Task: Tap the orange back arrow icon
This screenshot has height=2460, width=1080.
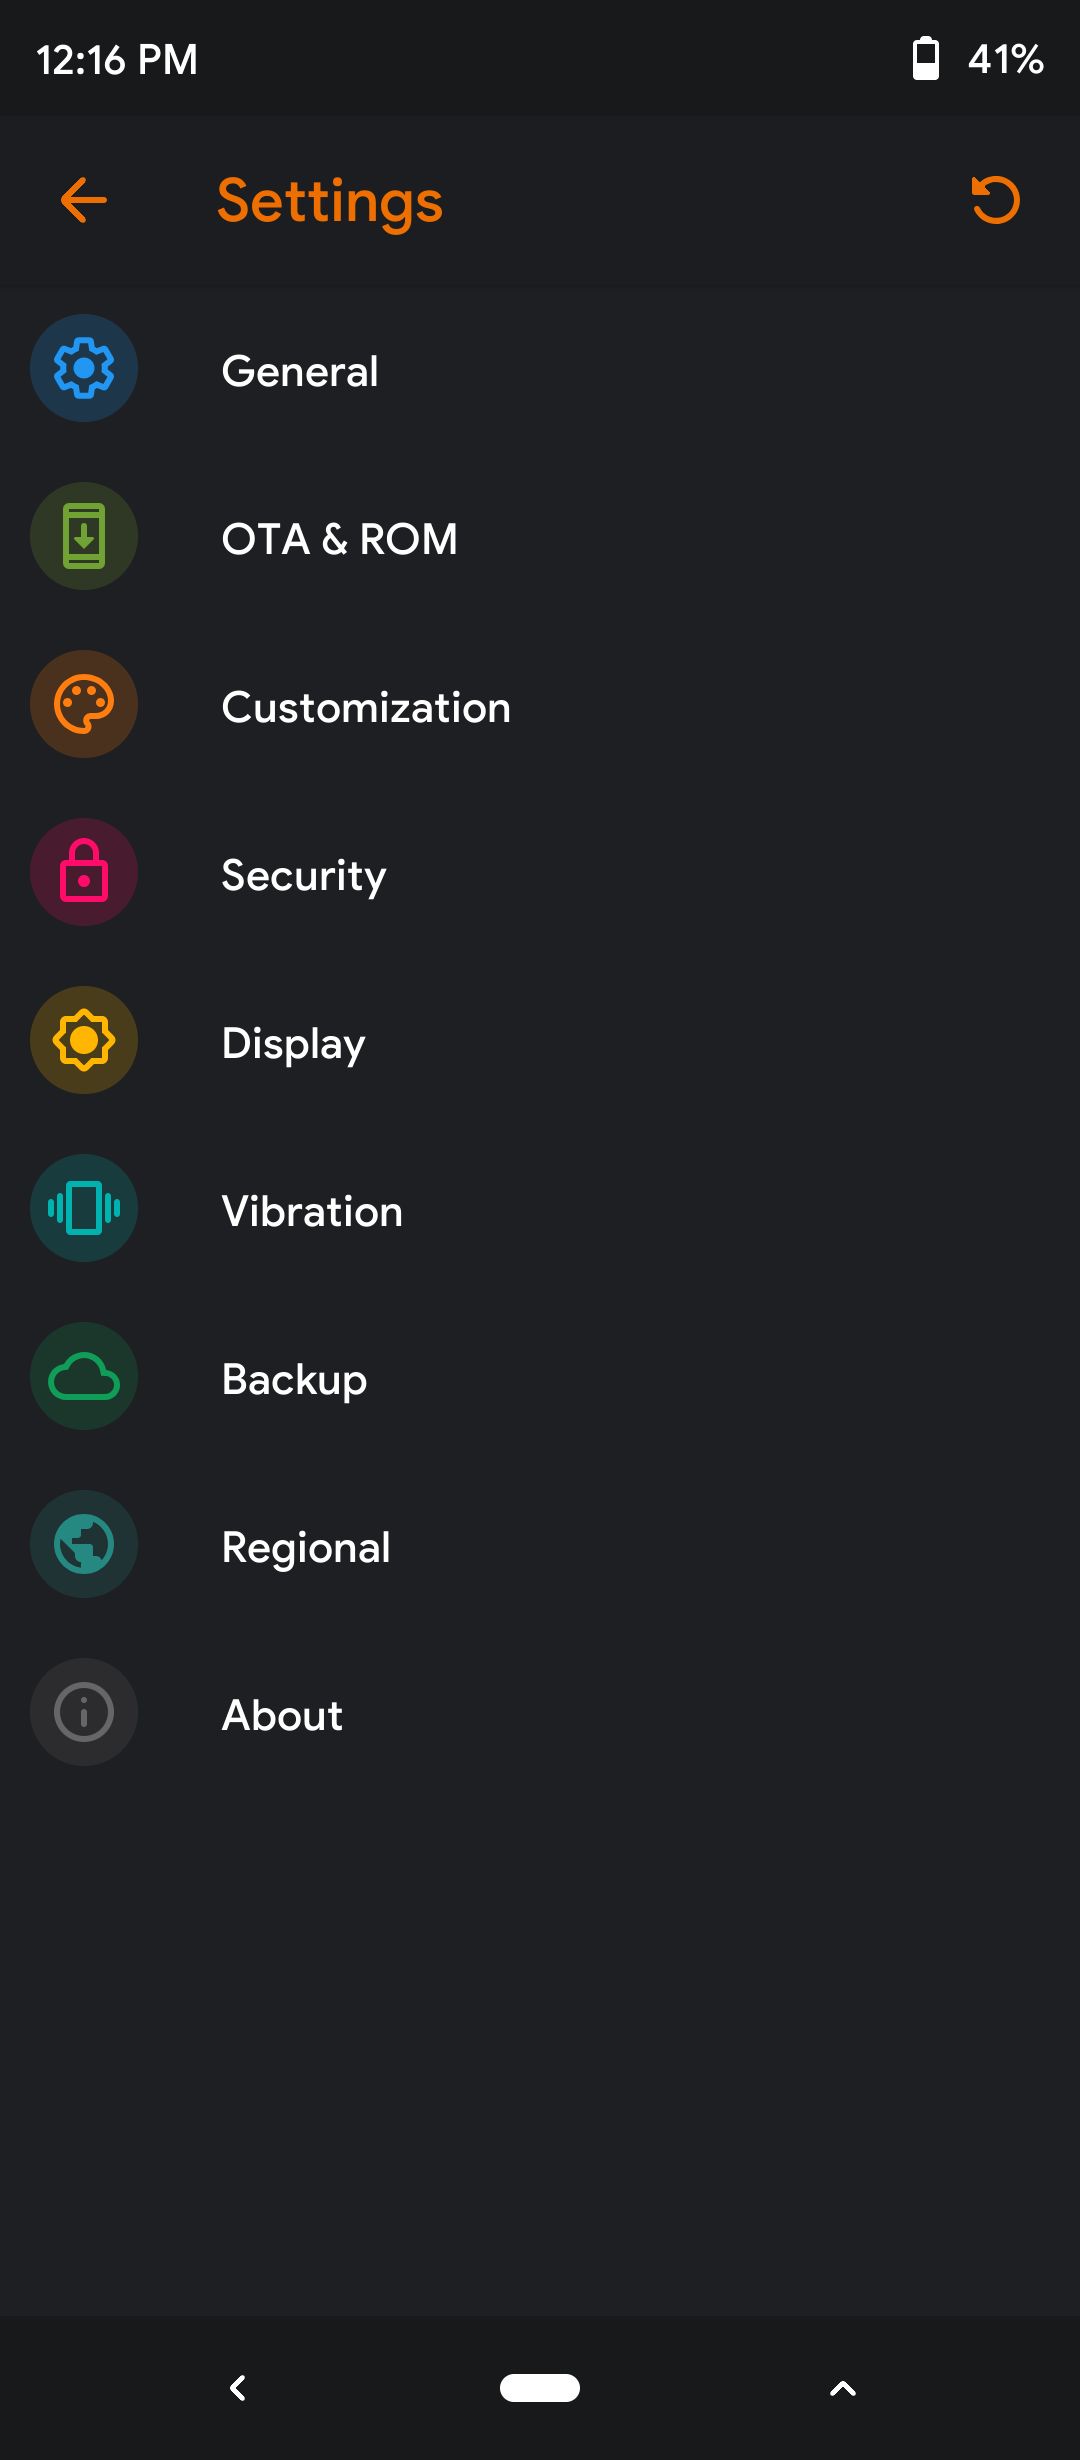Action: 84,200
